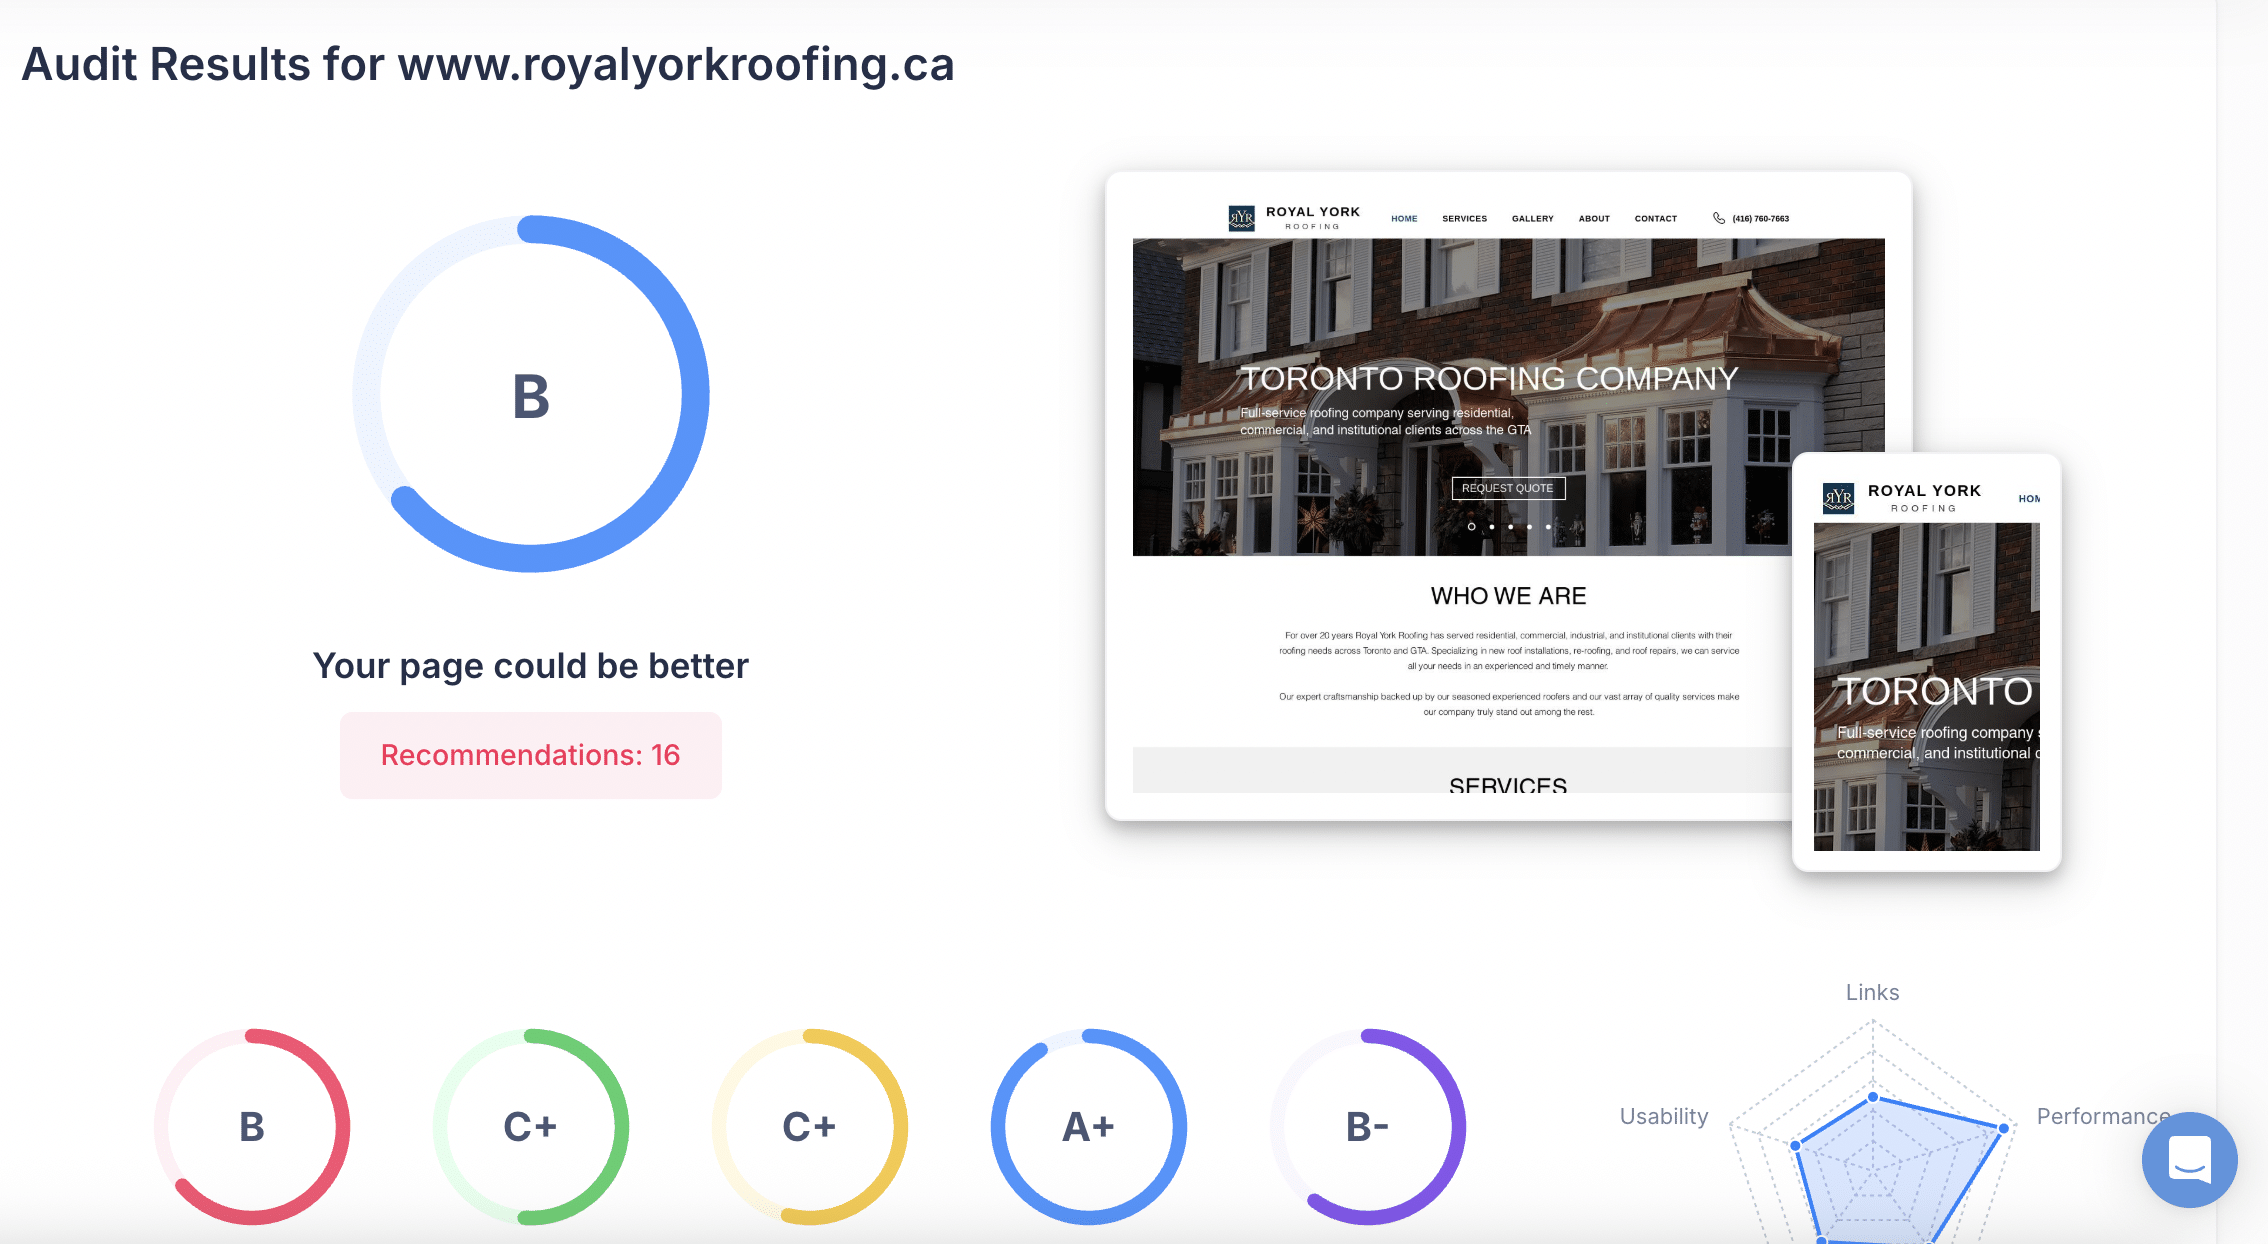The height and width of the screenshot is (1244, 2268).
Task: Click the mobile site preview thumbnail
Action: (x=1927, y=663)
